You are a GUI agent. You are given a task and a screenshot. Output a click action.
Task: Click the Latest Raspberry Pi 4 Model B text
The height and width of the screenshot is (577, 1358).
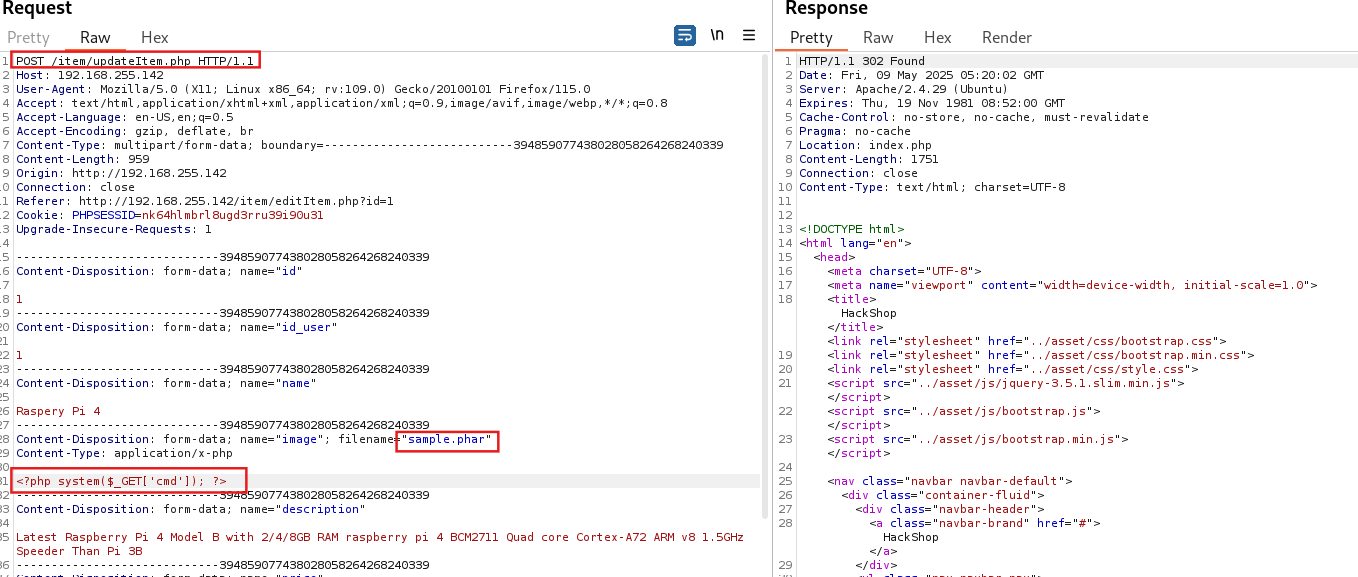[x=380, y=537]
